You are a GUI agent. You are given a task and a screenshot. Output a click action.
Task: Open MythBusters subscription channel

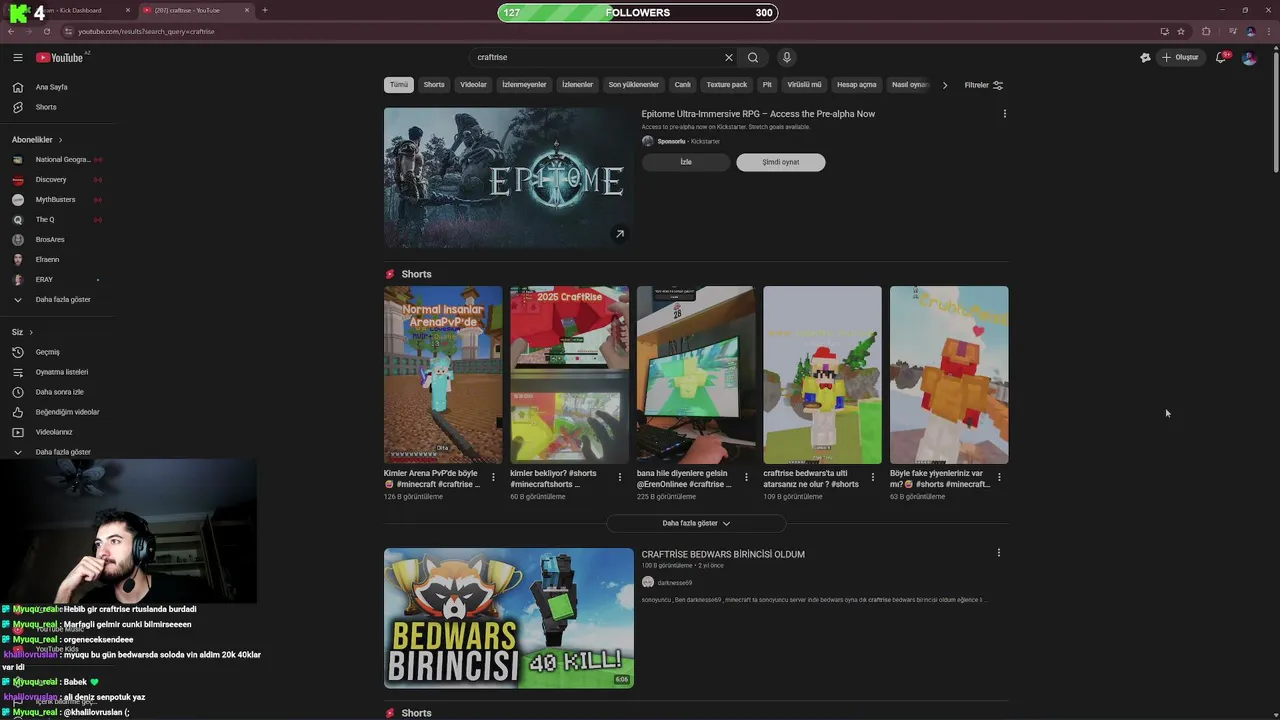(x=57, y=199)
